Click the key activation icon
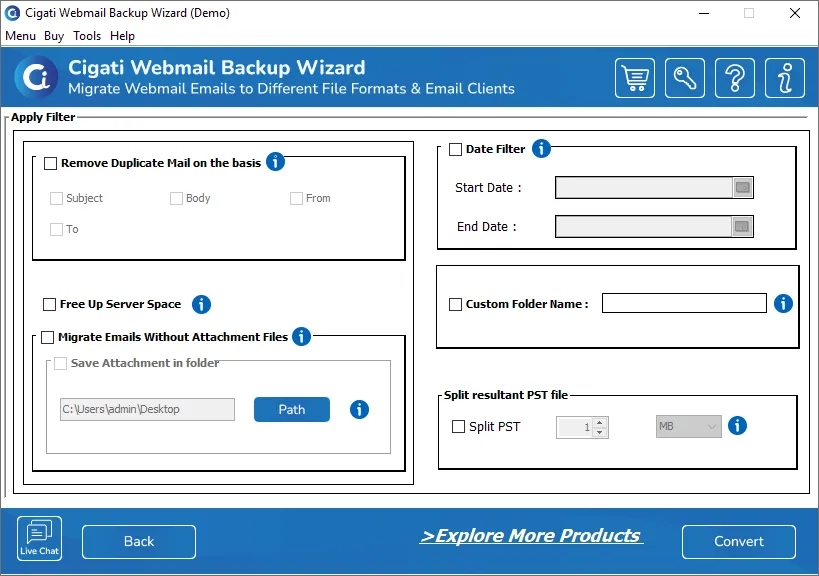This screenshot has height=576, width=819. [x=685, y=78]
